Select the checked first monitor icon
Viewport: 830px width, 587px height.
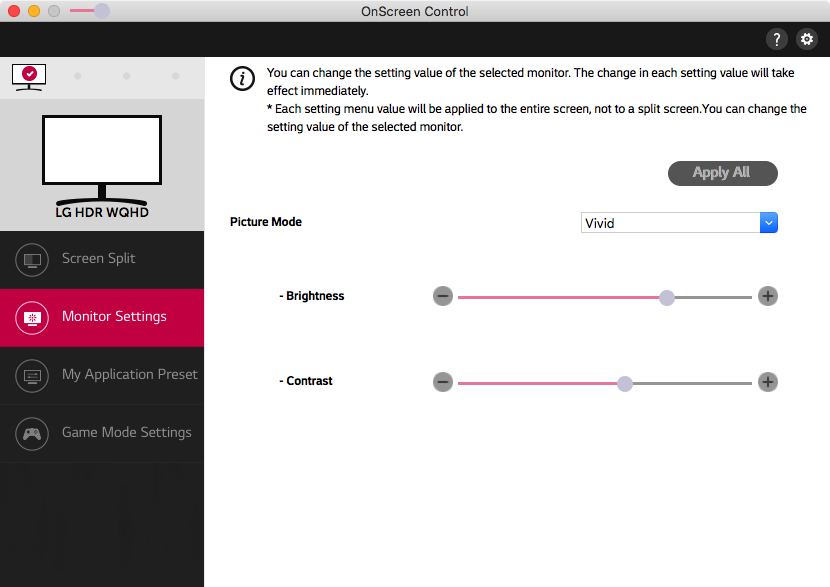29,75
